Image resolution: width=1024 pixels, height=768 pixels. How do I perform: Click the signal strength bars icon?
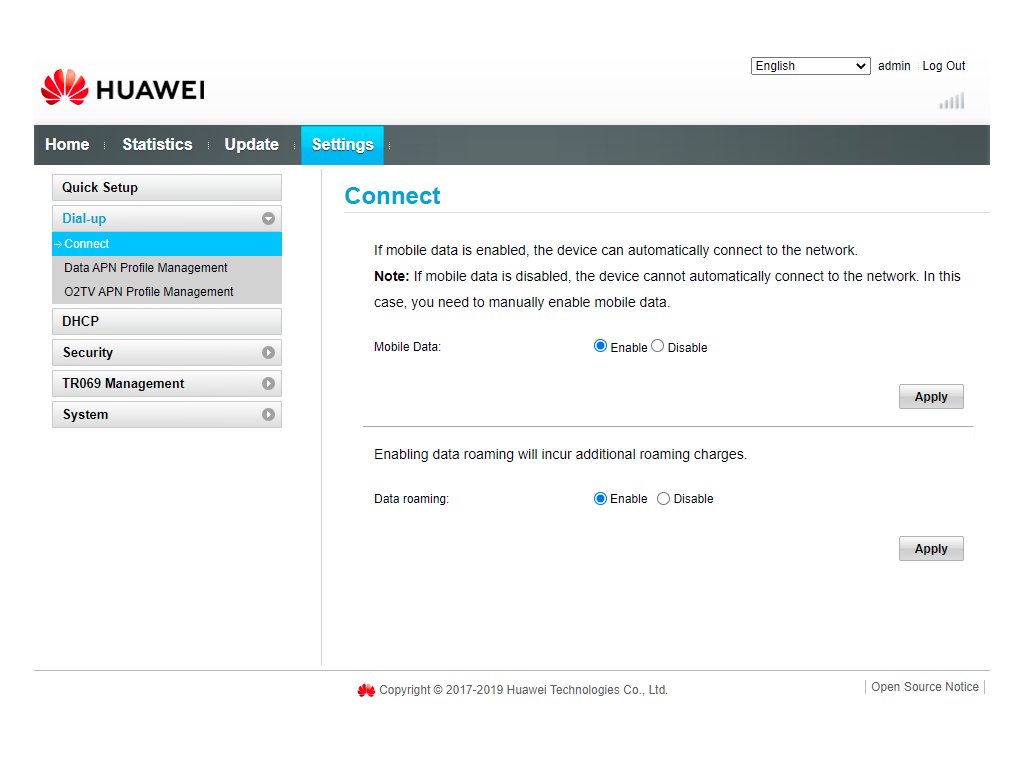click(952, 101)
